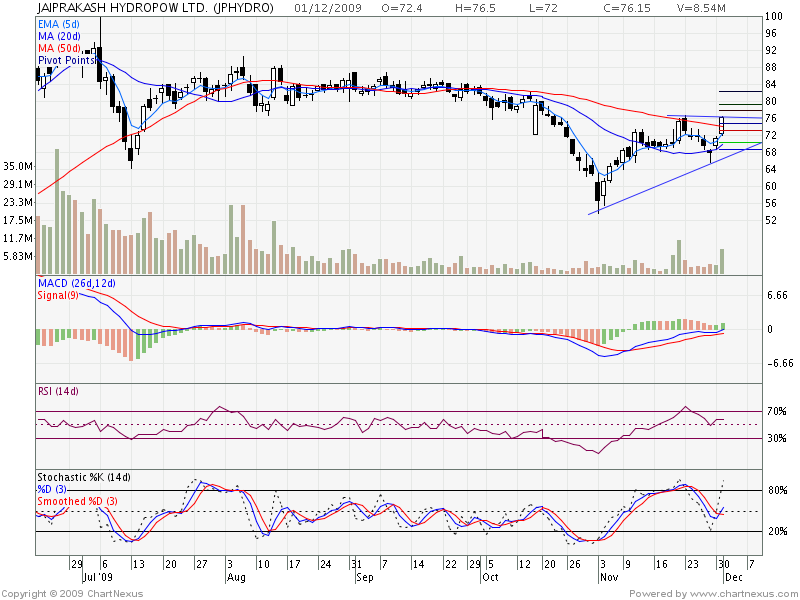Select the H=76.5 high value
This screenshot has width=800, height=600.
pyautogui.click(x=476, y=8)
